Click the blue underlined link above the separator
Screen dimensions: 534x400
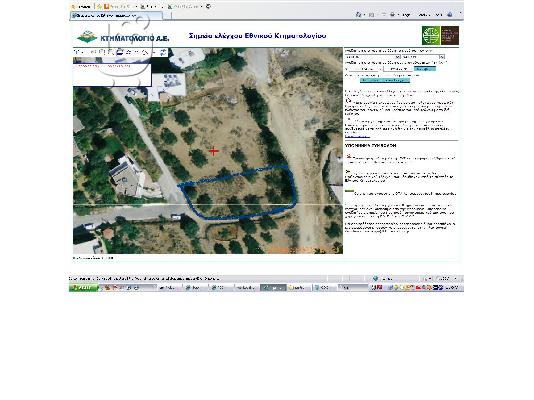click(x=357, y=137)
